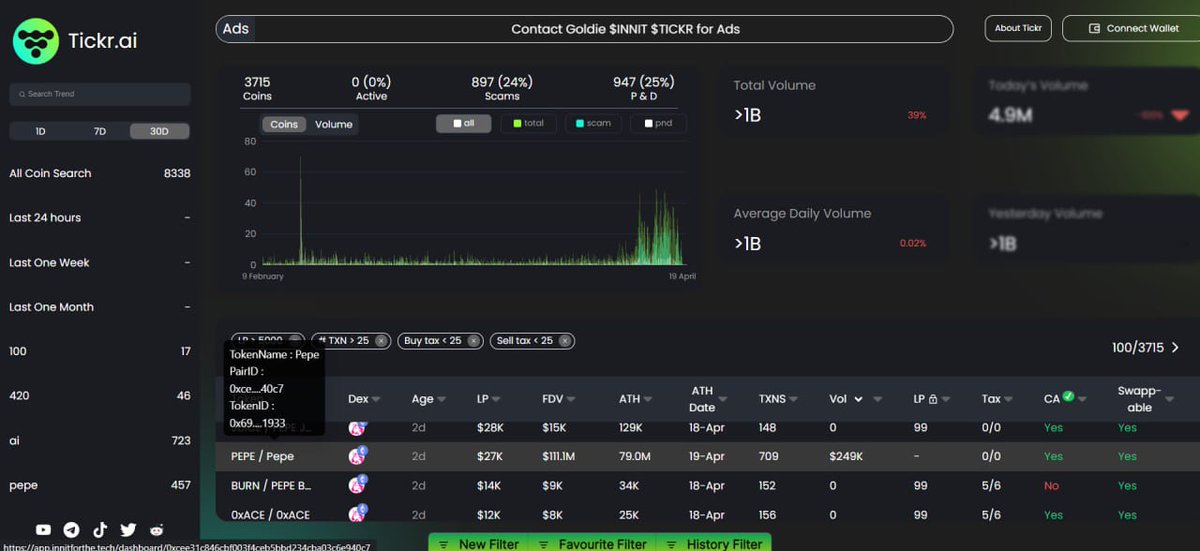
Task: Click the Connect Wallet button
Action: point(1132,28)
